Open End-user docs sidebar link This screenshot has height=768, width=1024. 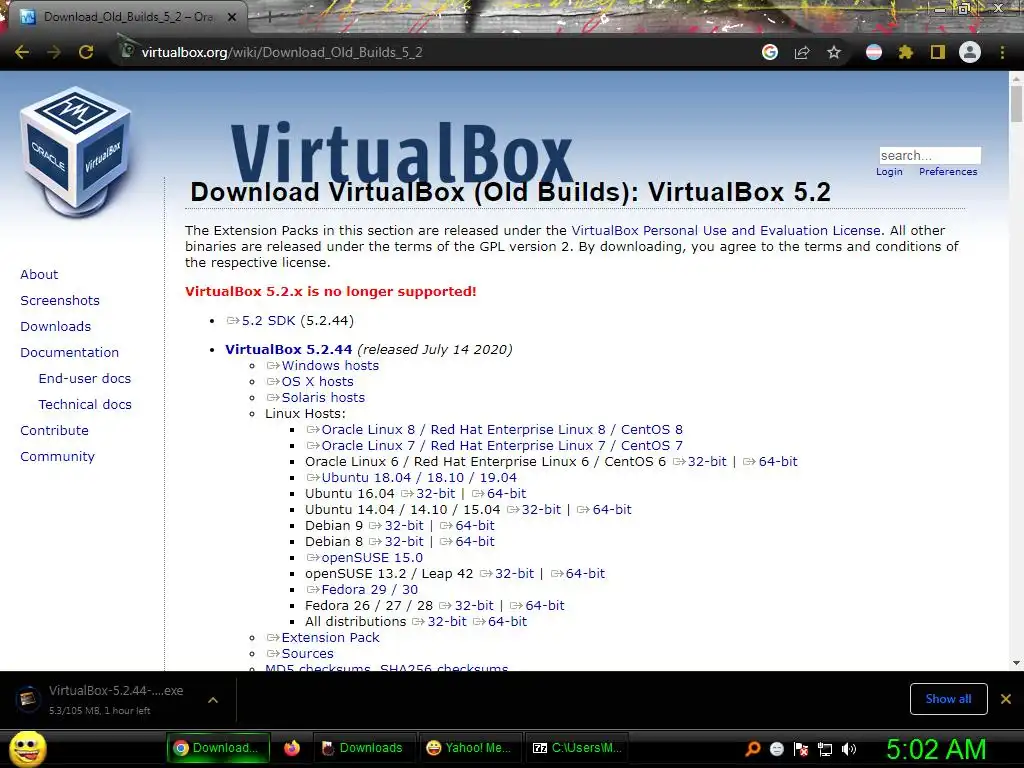click(85, 379)
